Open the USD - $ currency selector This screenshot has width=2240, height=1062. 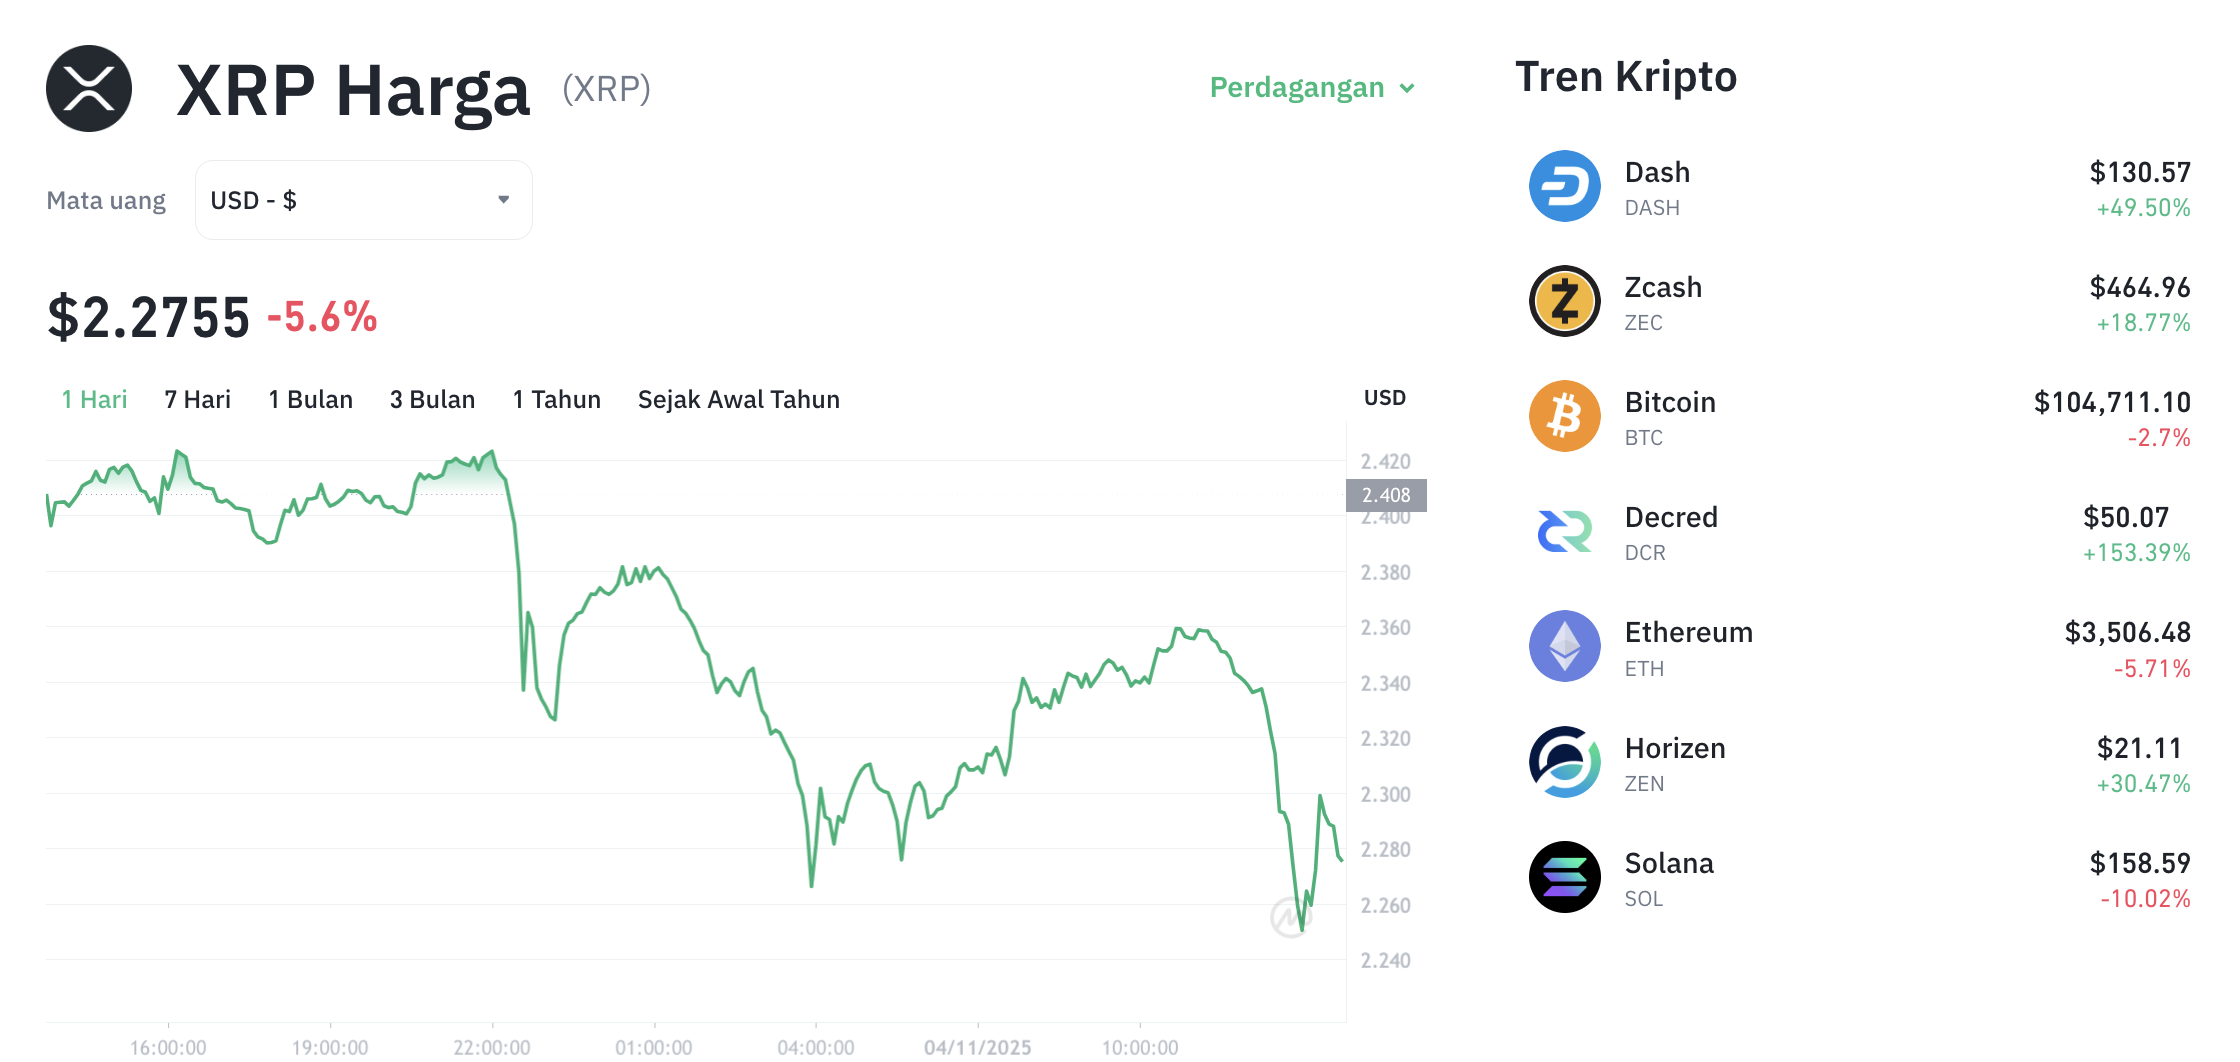point(363,200)
